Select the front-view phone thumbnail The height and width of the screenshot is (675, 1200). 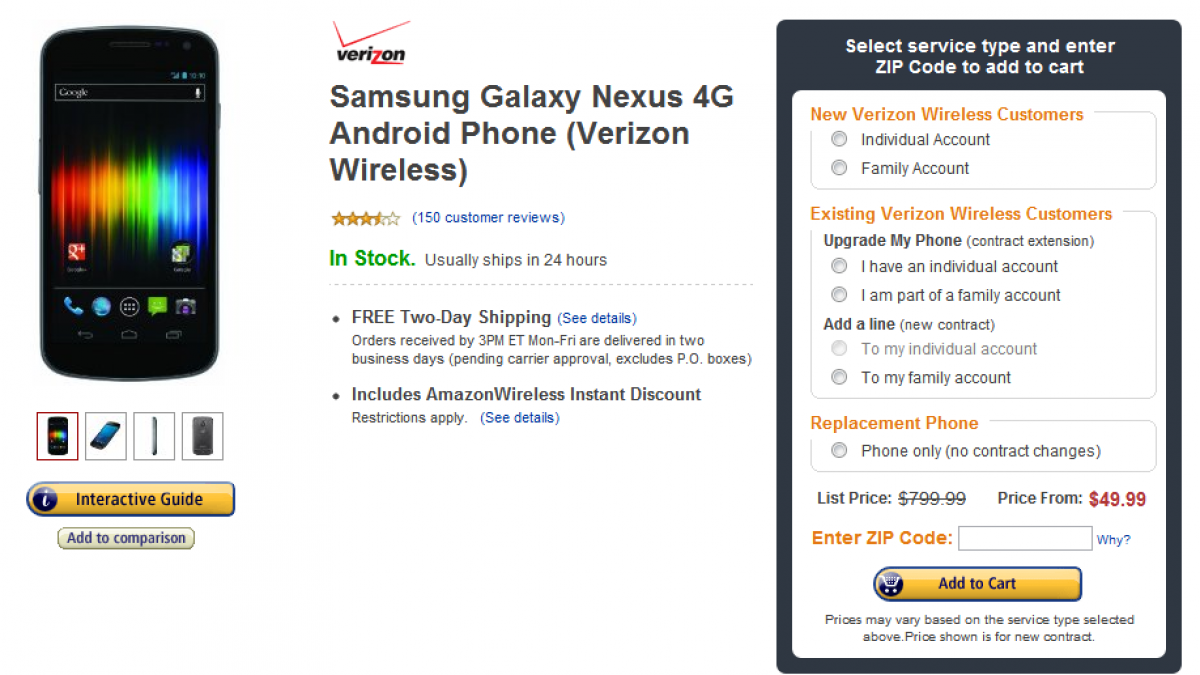57,436
